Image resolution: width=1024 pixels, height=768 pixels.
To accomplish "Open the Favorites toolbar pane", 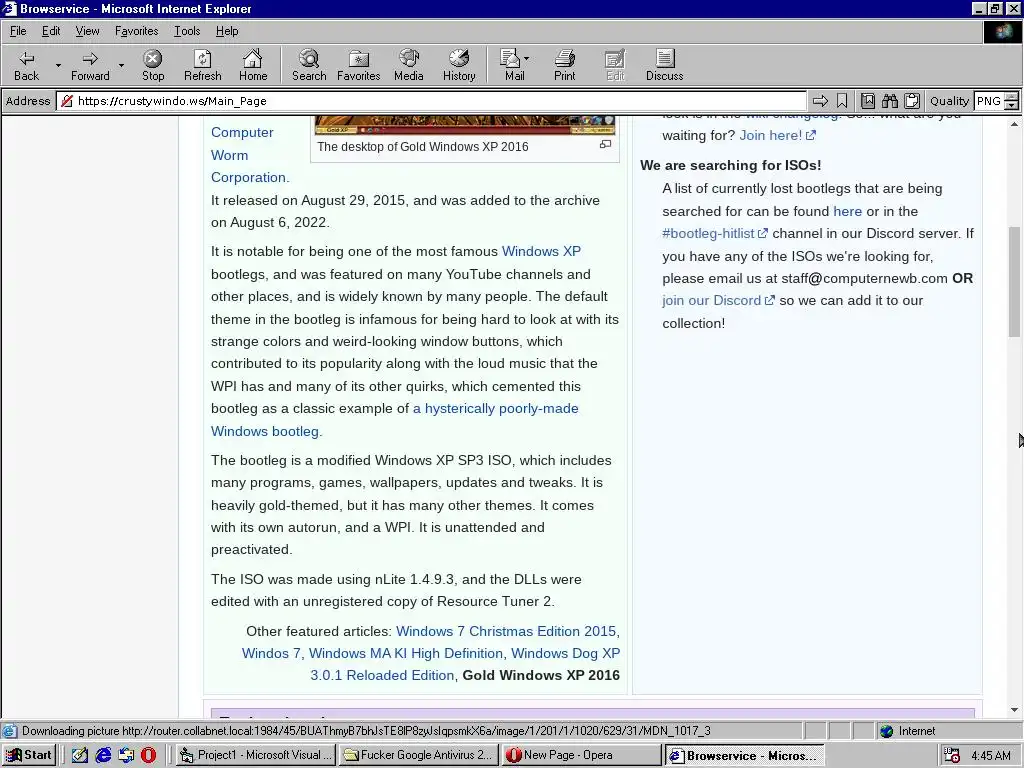I will pos(359,65).
